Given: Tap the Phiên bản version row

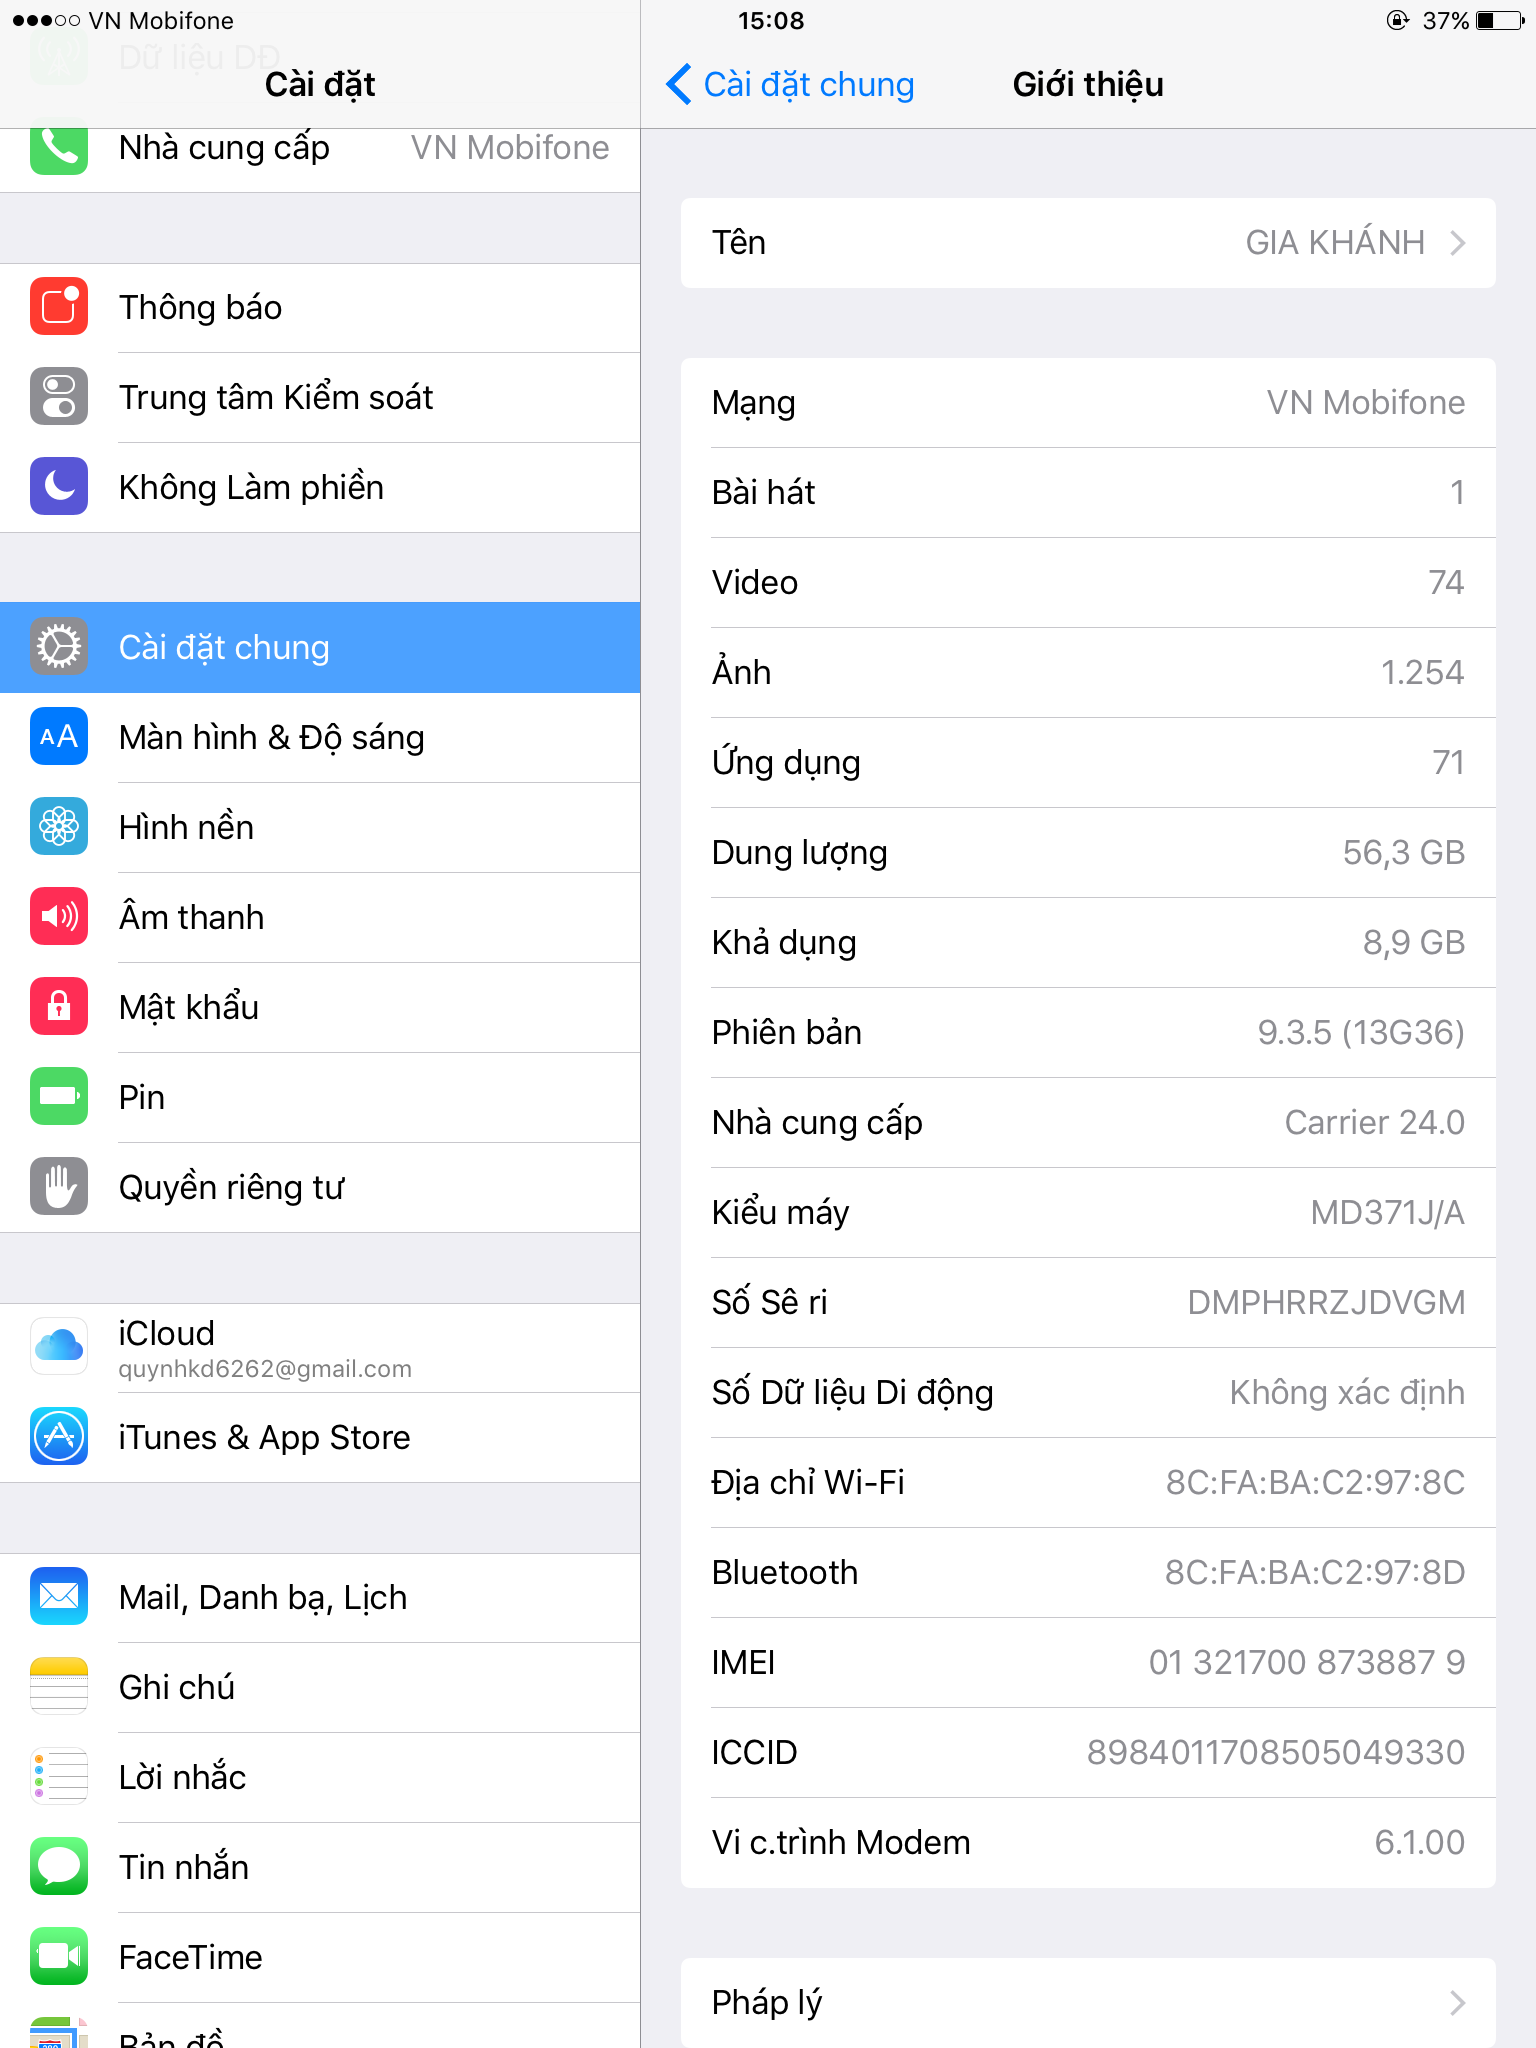Looking at the screenshot, I should pos(1088,1033).
